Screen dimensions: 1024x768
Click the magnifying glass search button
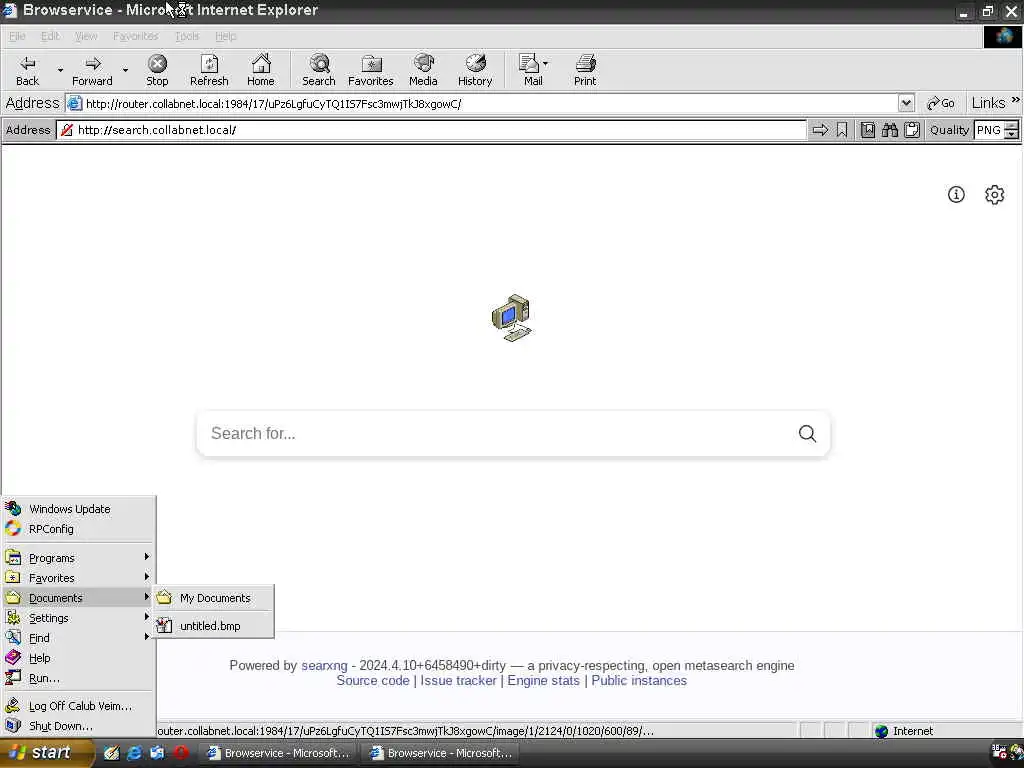click(x=807, y=434)
